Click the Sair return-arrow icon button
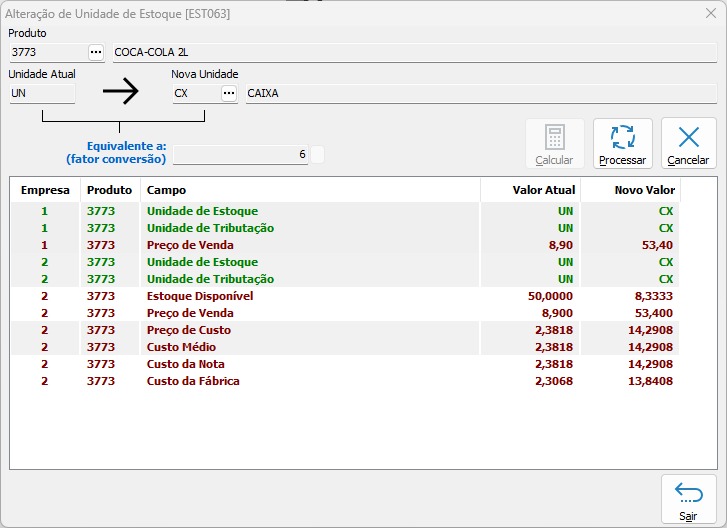727x528 pixels. click(x=688, y=498)
